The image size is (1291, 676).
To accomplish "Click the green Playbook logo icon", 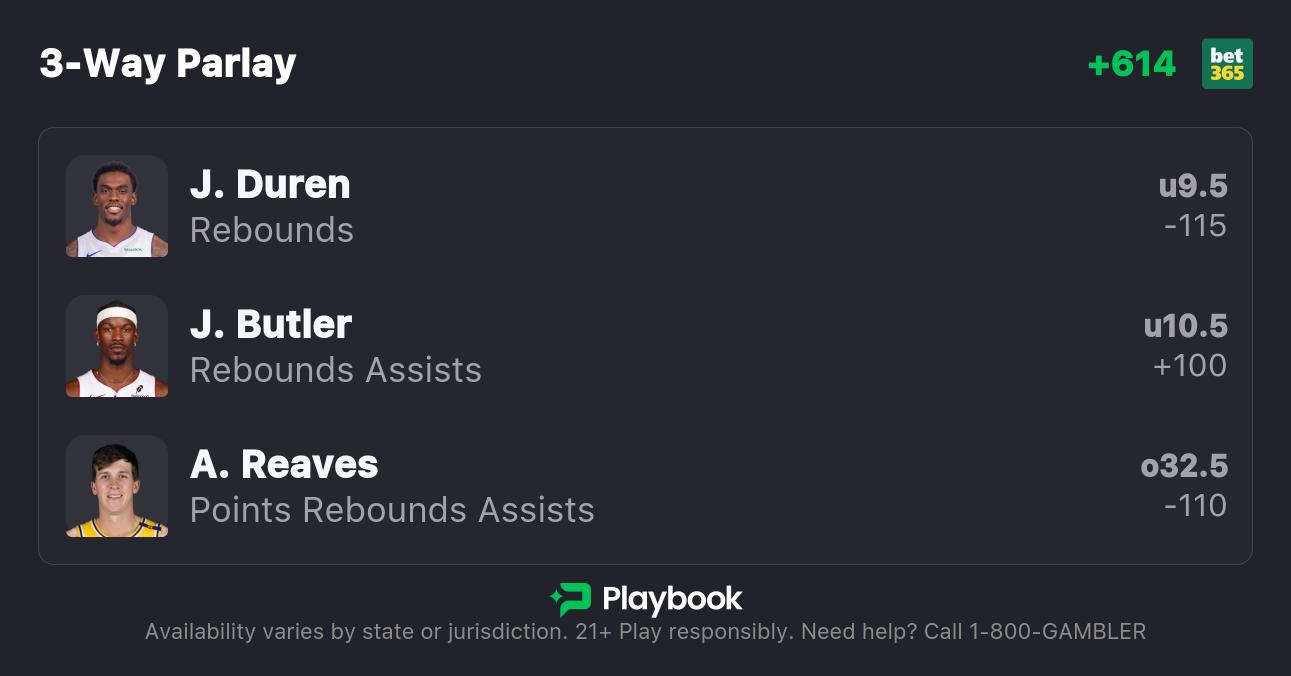I will pyautogui.click(x=571, y=599).
